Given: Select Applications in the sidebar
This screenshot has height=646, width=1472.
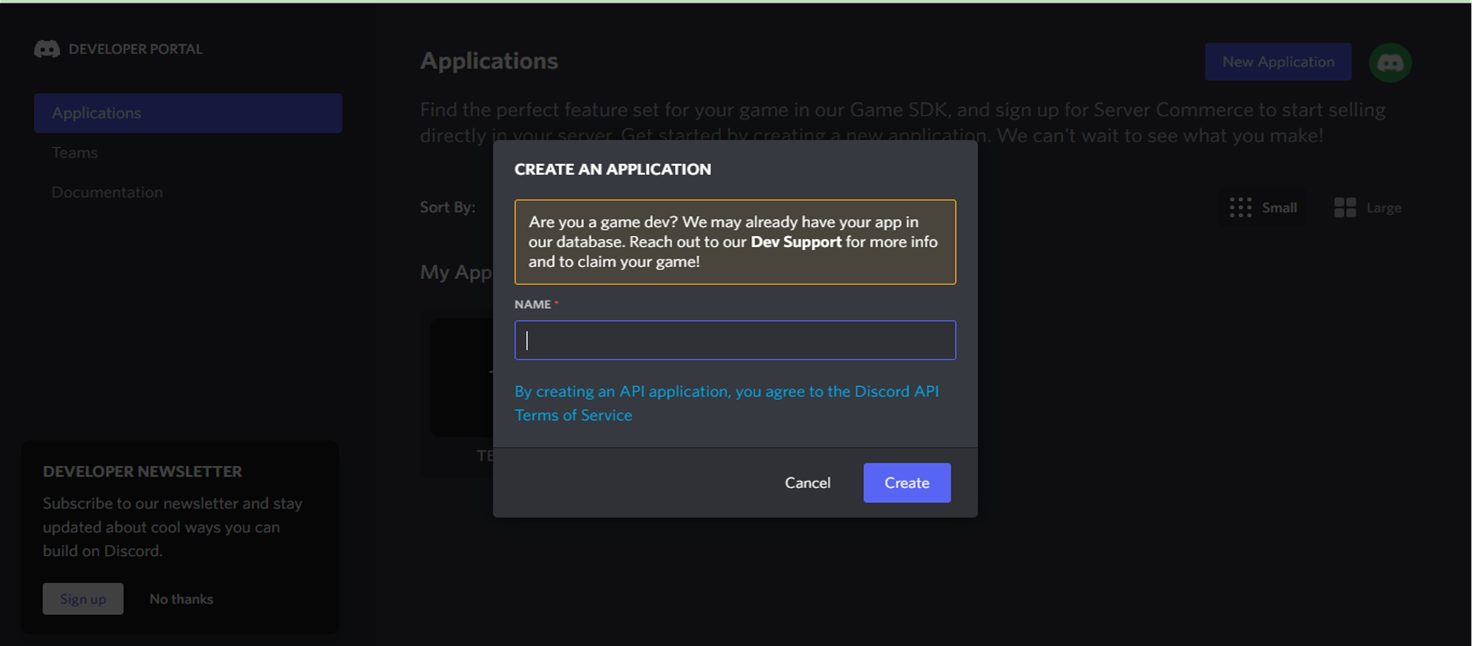Looking at the screenshot, I should click(x=188, y=113).
